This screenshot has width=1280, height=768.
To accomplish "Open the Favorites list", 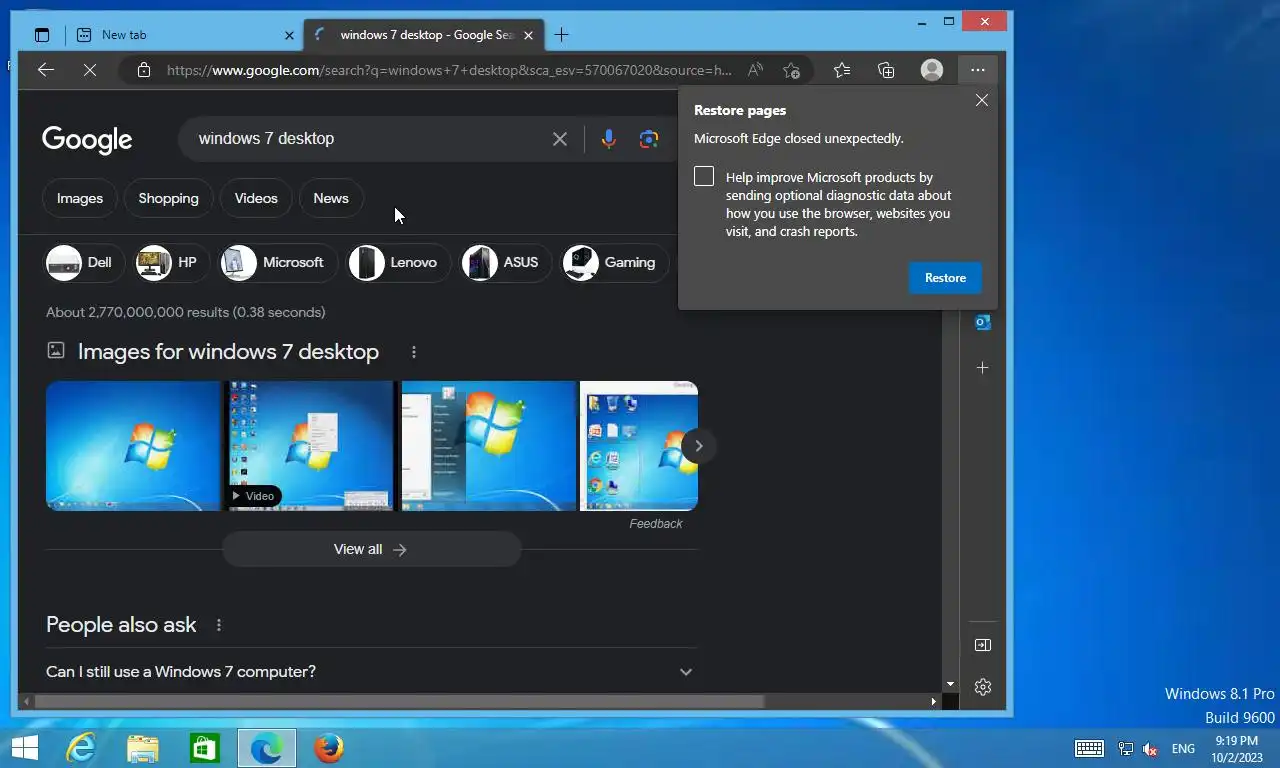I will 842,70.
